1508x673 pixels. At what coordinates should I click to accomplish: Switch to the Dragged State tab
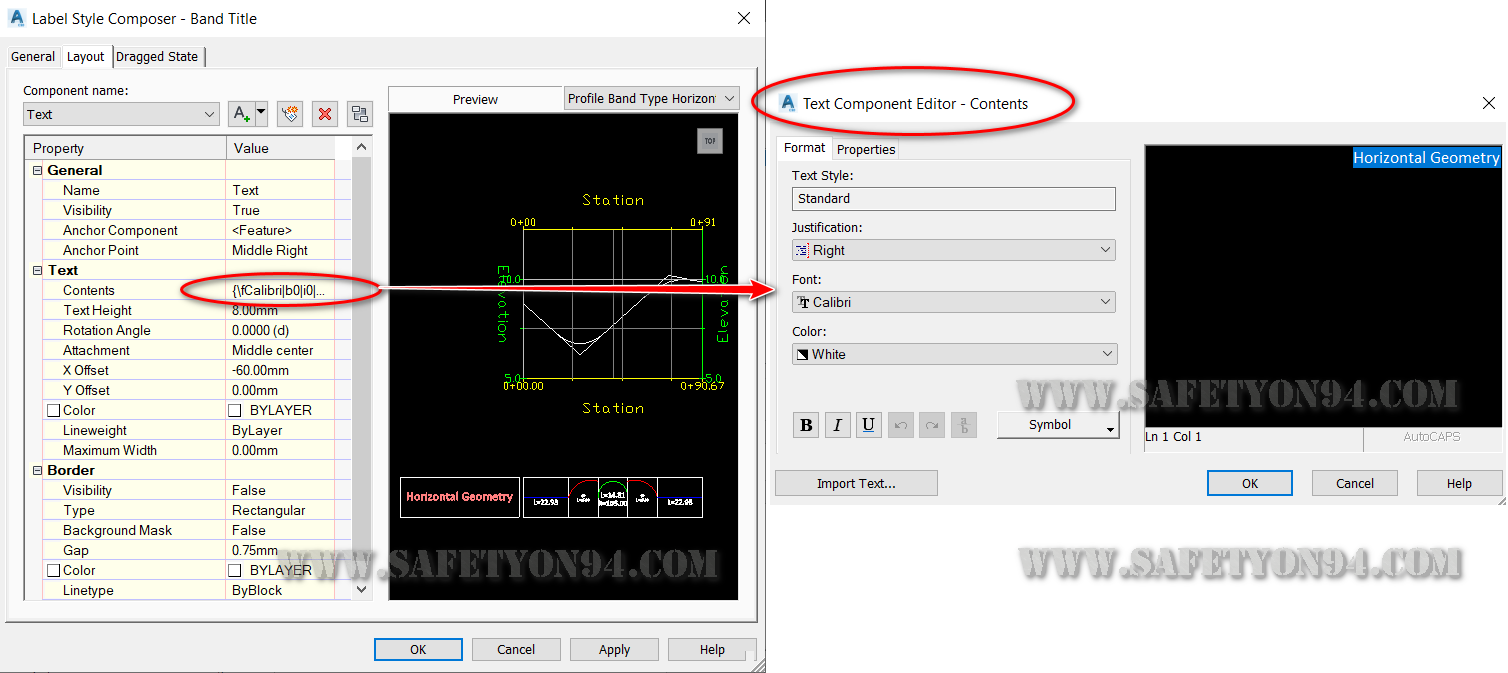click(x=157, y=56)
